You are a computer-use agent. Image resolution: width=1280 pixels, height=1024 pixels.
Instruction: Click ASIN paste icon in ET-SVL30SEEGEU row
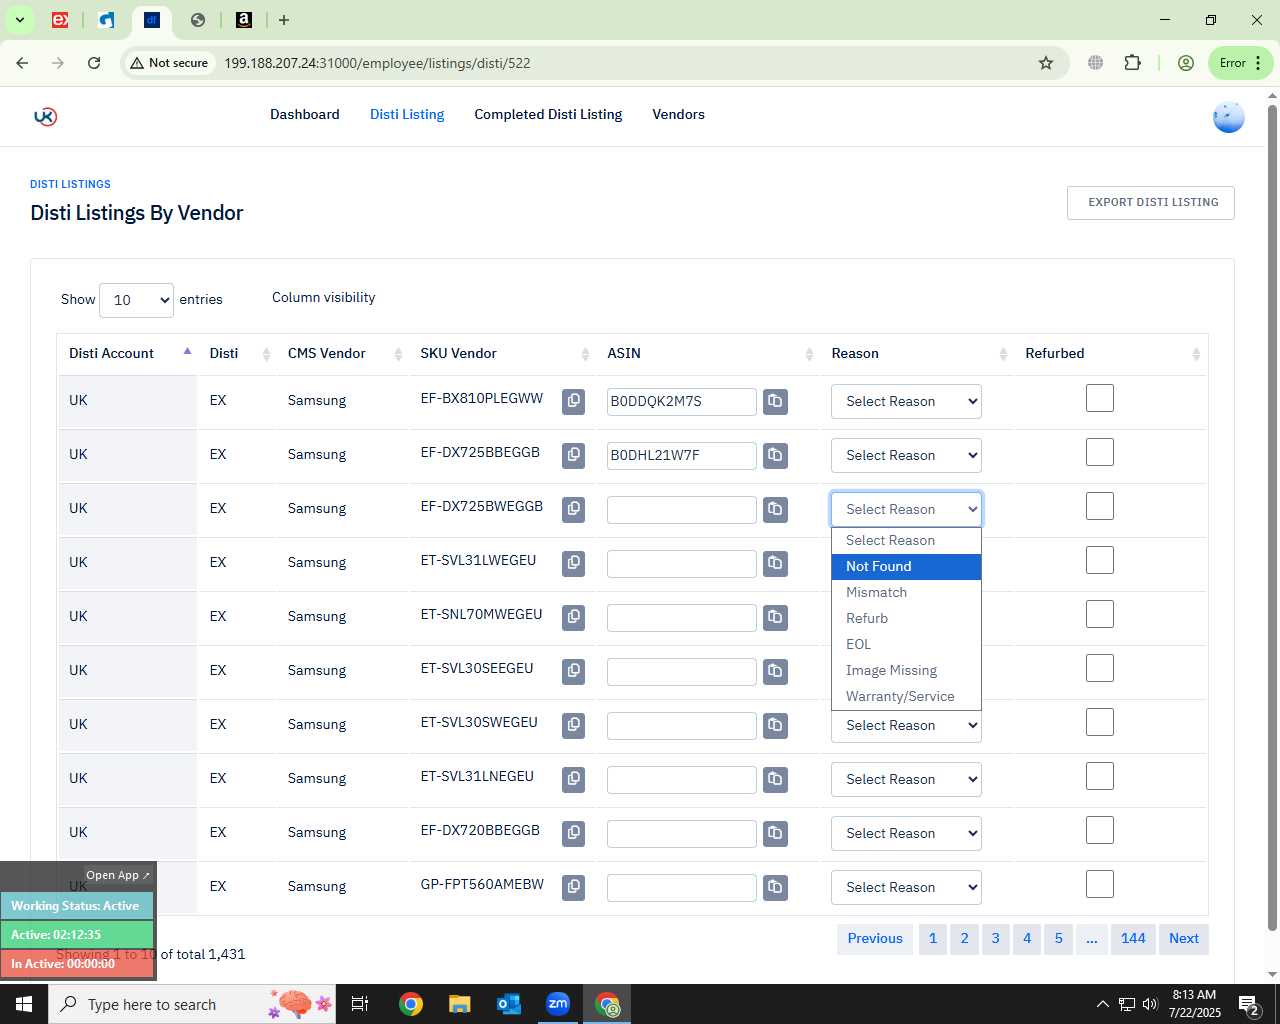coord(775,671)
